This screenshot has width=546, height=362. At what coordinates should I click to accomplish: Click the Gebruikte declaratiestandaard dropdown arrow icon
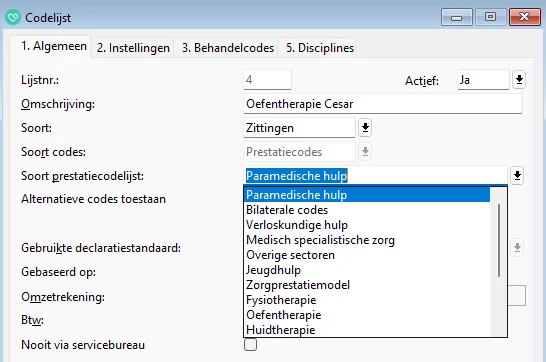[x=517, y=247]
